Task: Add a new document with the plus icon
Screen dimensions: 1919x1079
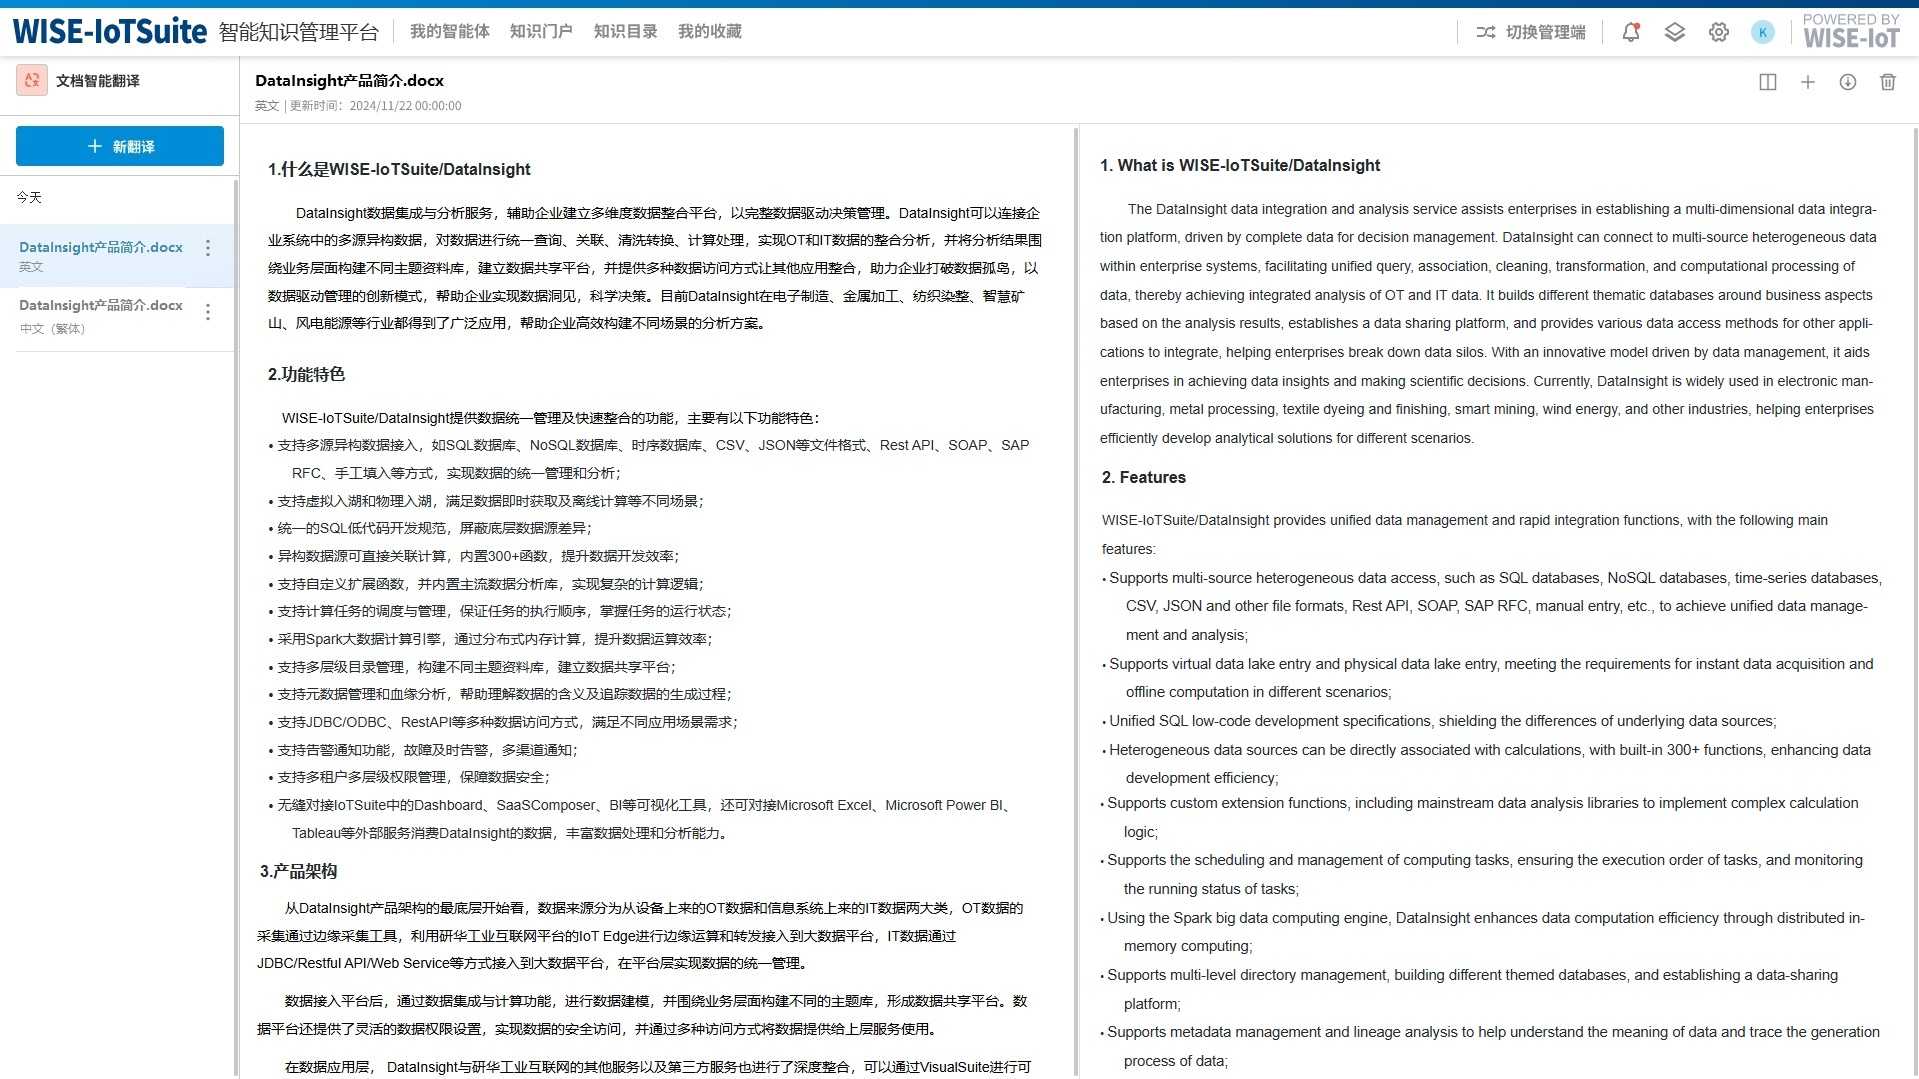Action: pos(1807,82)
